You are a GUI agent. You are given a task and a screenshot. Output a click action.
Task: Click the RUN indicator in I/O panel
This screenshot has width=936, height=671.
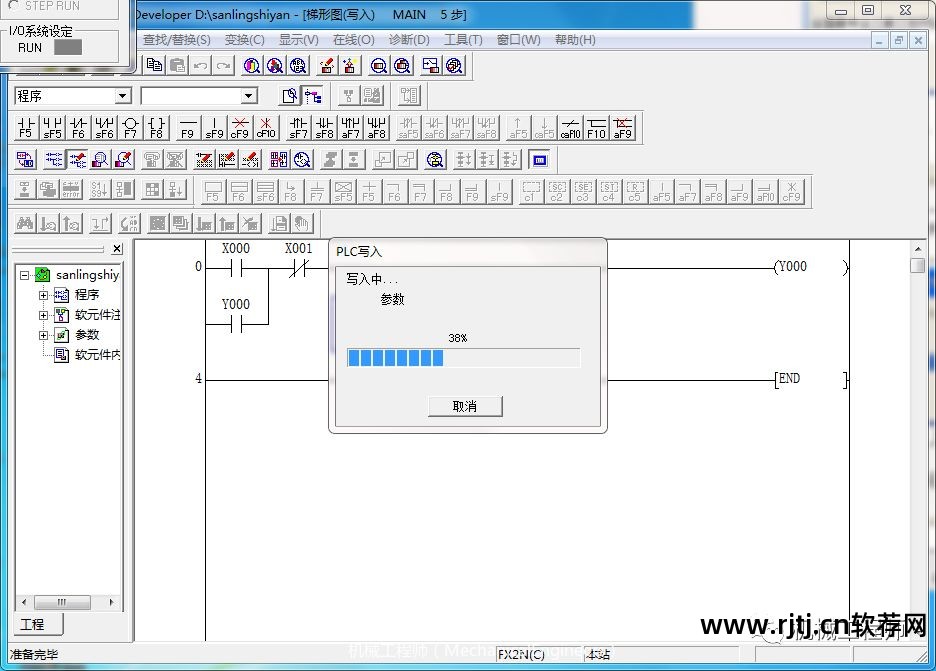click(68, 48)
